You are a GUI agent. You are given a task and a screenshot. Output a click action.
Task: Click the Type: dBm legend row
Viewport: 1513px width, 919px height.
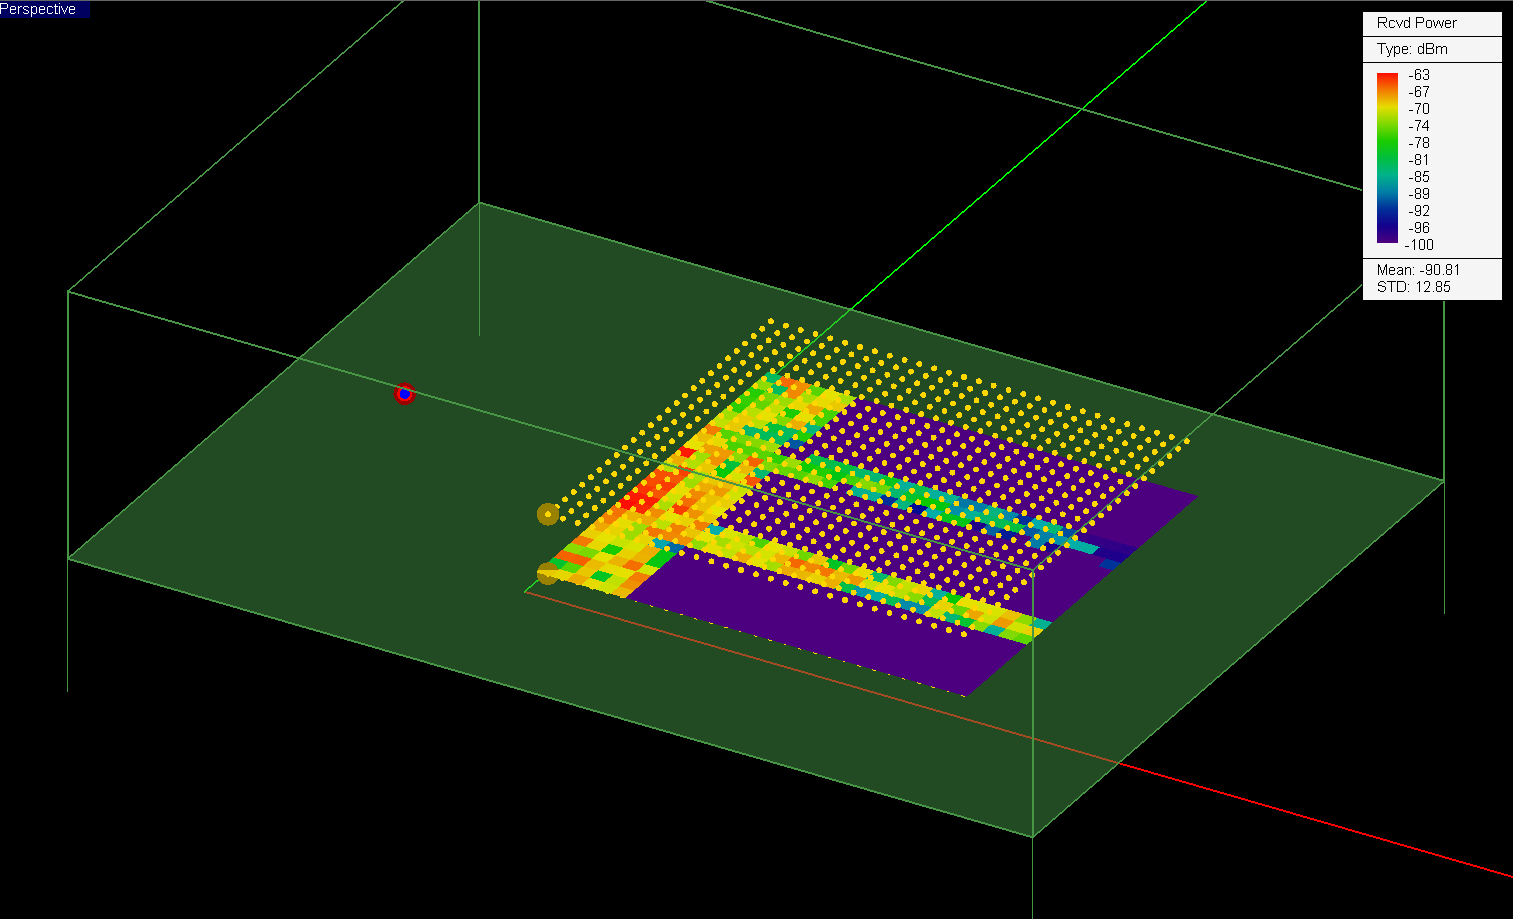(1411, 49)
